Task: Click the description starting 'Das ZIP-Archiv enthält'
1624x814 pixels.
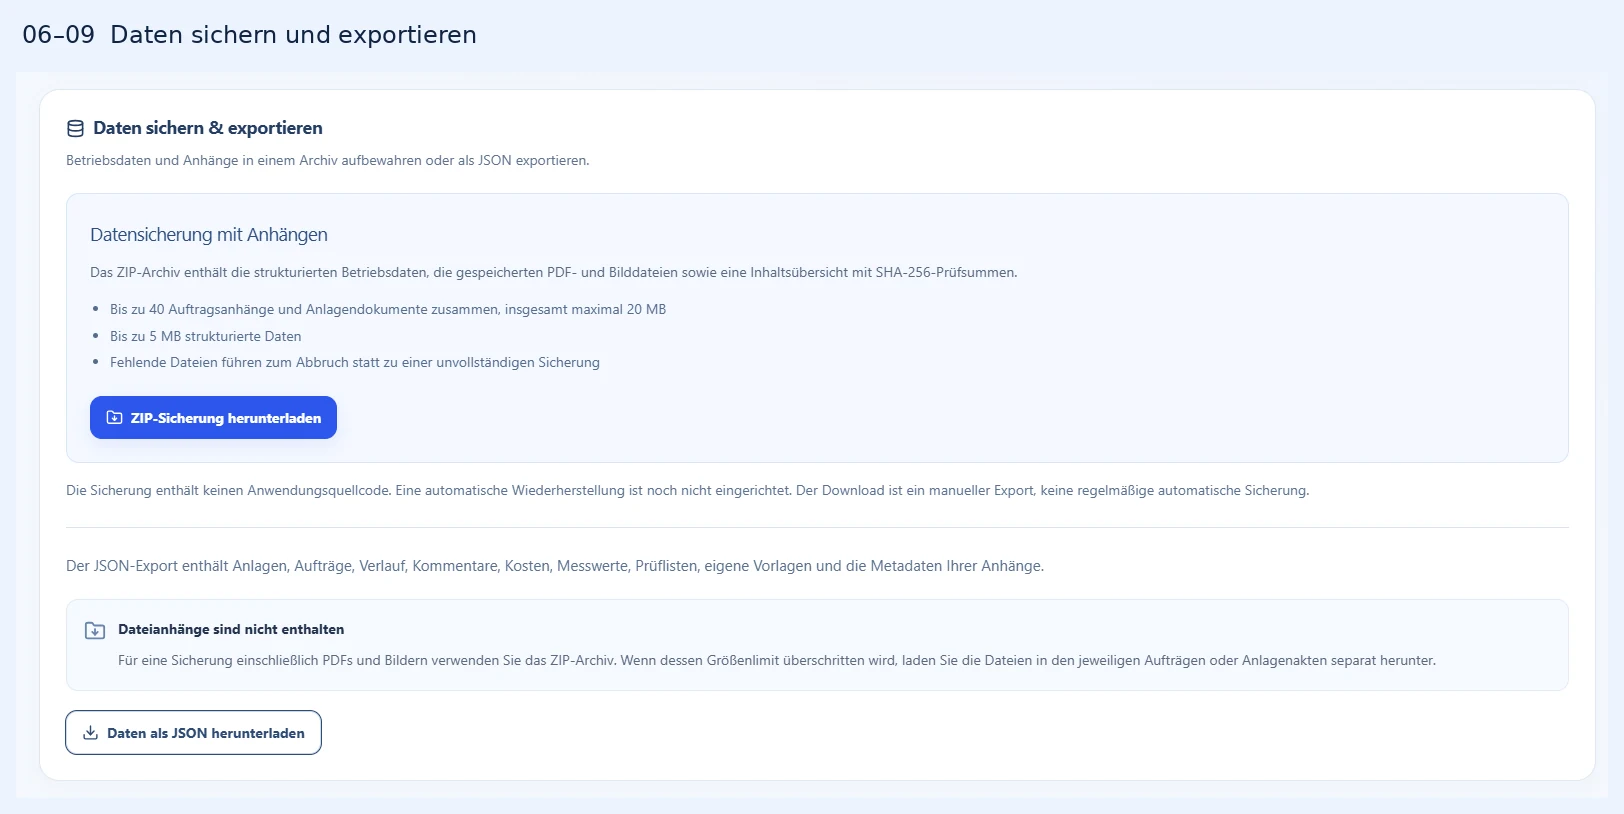Action: (554, 272)
